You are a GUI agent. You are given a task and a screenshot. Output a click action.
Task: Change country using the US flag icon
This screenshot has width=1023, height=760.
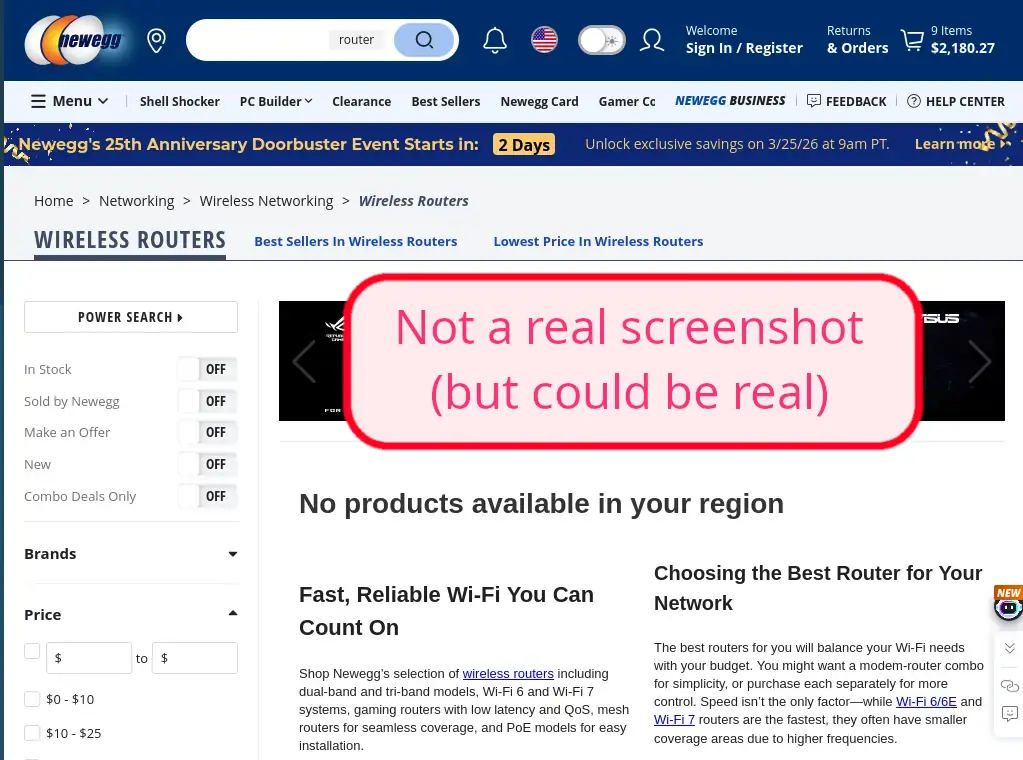point(544,40)
